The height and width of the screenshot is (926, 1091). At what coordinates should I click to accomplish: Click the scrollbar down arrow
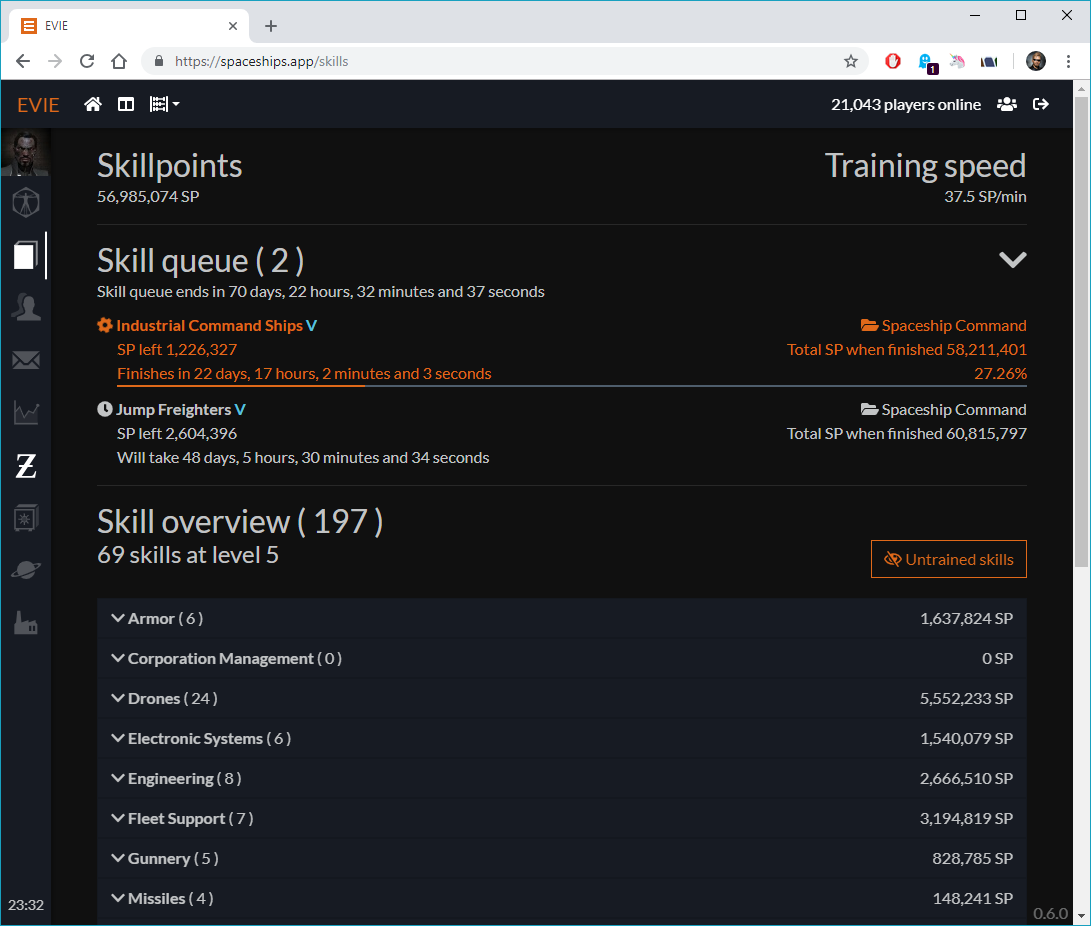coord(1081,916)
